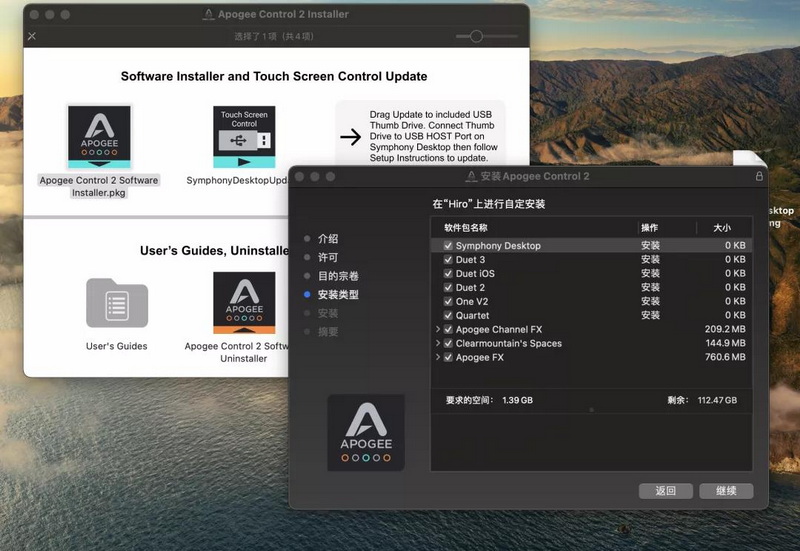800x551 pixels.
Task: Uncheck the Apogee Channel FX package
Action: [x=448, y=329]
